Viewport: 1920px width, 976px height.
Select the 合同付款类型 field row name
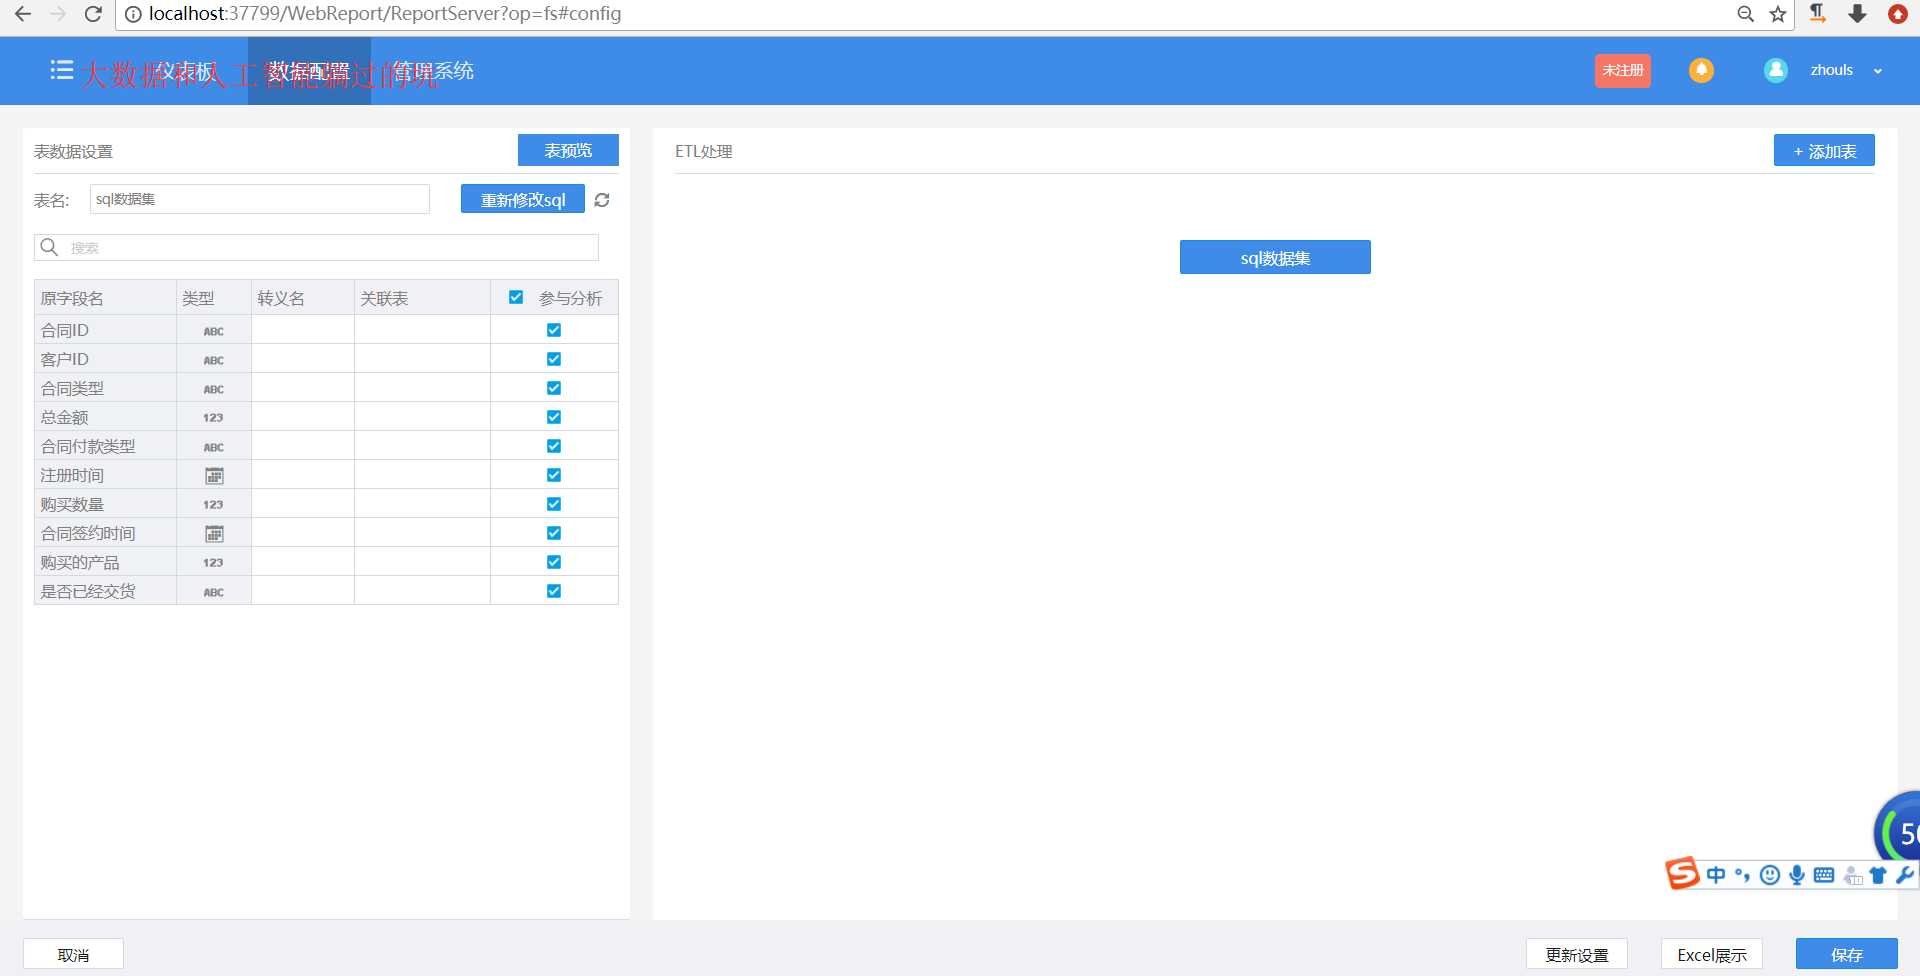pyautogui.click(x=88, y=446)
